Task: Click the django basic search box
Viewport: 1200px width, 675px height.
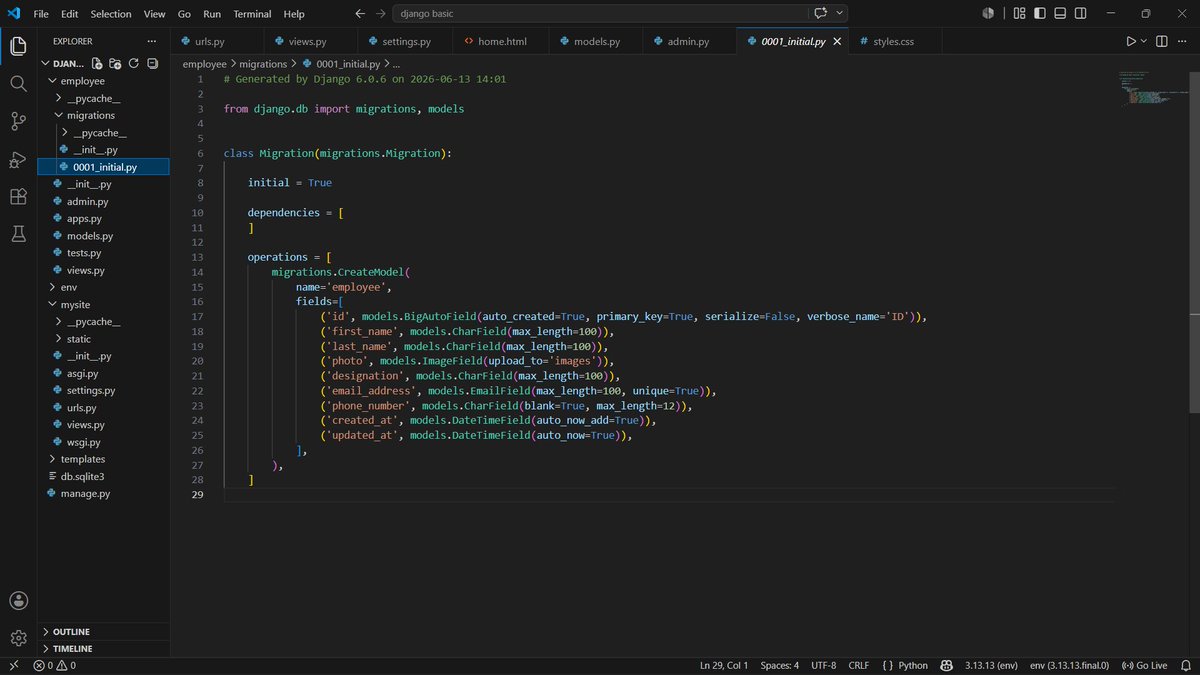Action: click(x=599, y=14)
